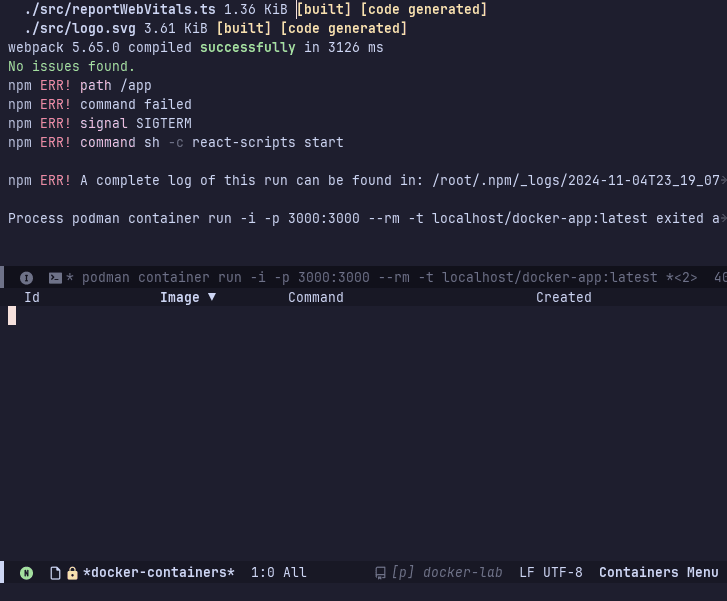Select the *docker-containers* buffer name
Image resolution: width=727 pixels, height=601 pixels.
[x=159, y=573]
